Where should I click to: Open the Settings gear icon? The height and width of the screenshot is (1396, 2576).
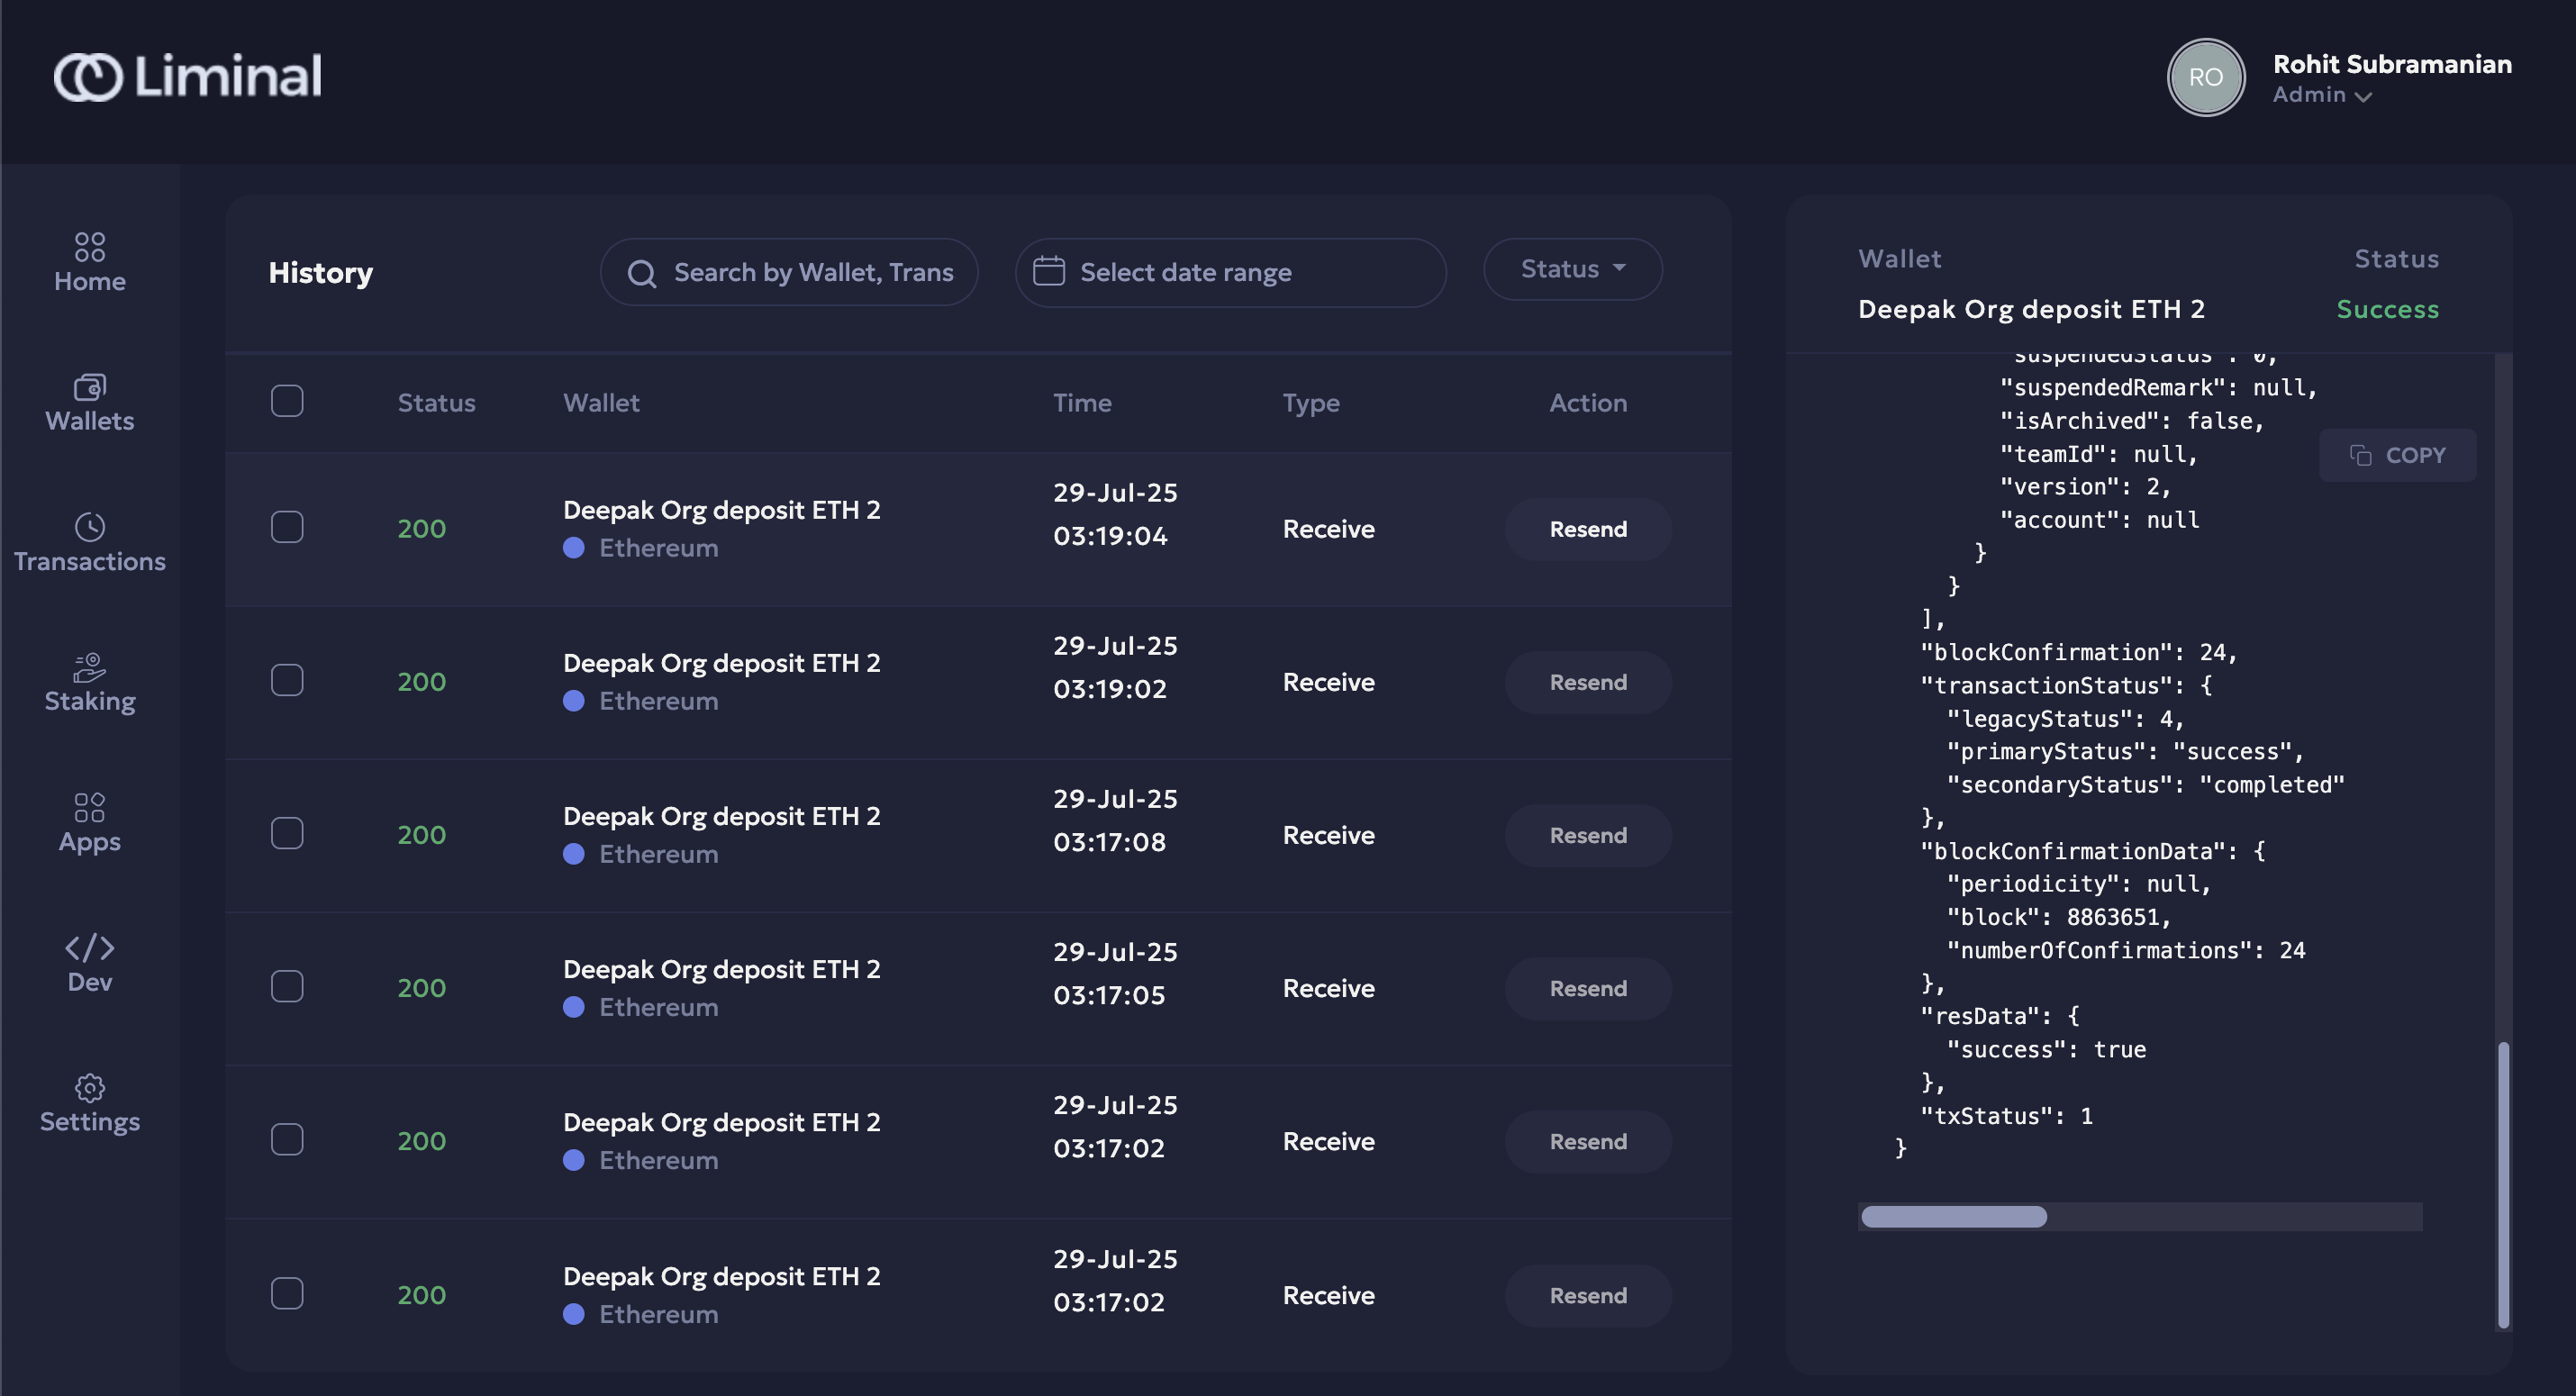click(x=90, y=1087)
